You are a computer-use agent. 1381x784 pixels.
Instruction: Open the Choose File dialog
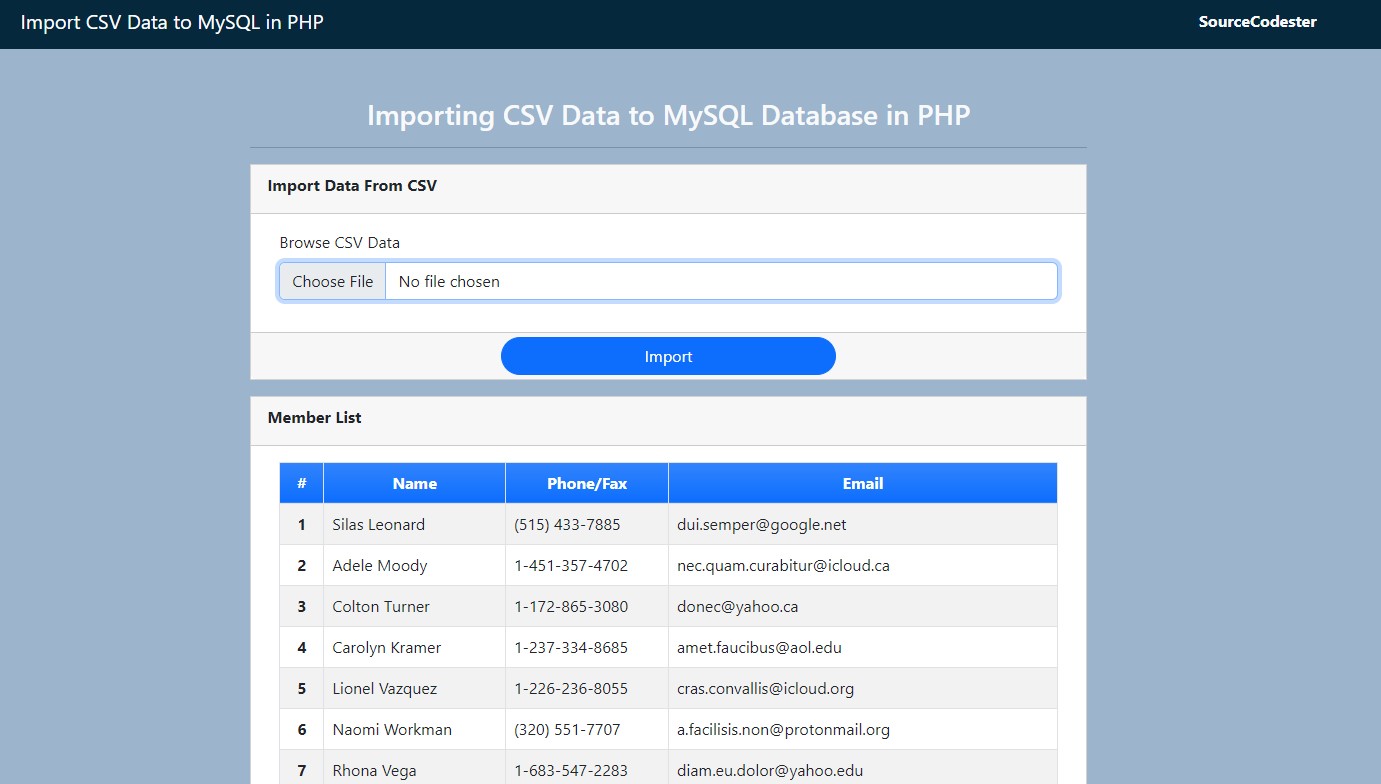(x=332, y=281)
